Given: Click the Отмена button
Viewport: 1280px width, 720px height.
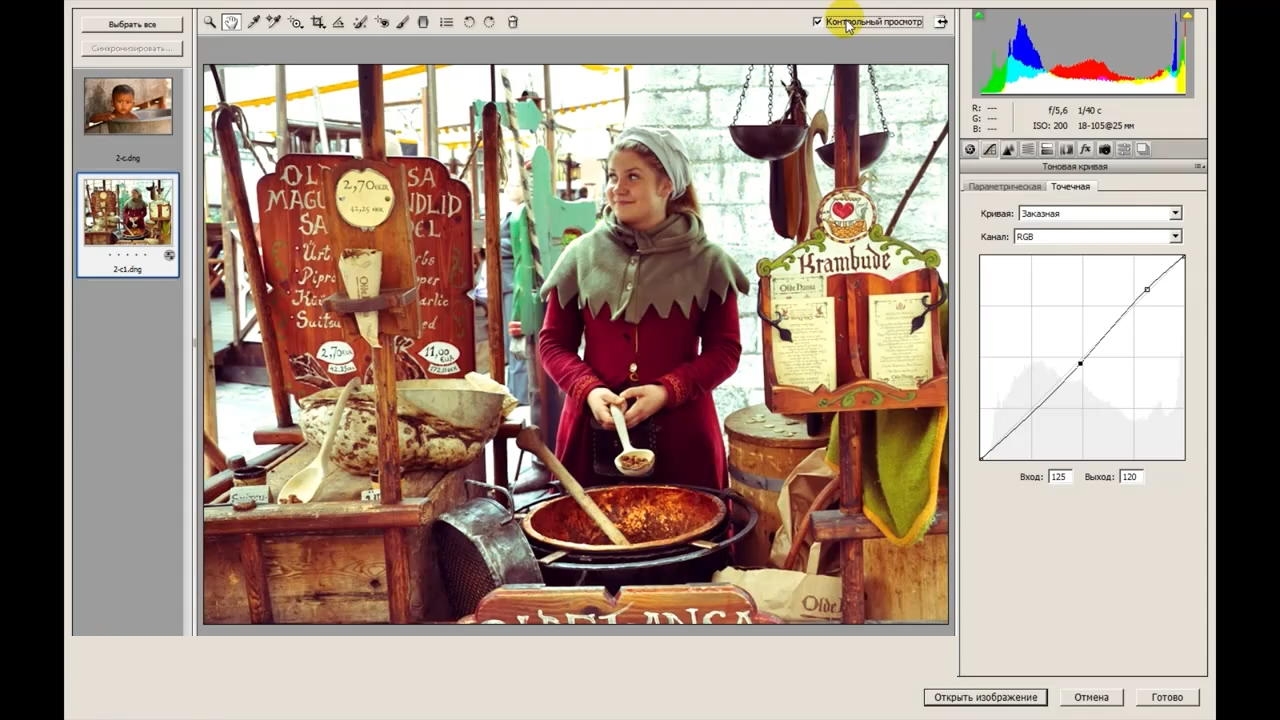Looking at the screenshot, I should (x=1091, y=697).
